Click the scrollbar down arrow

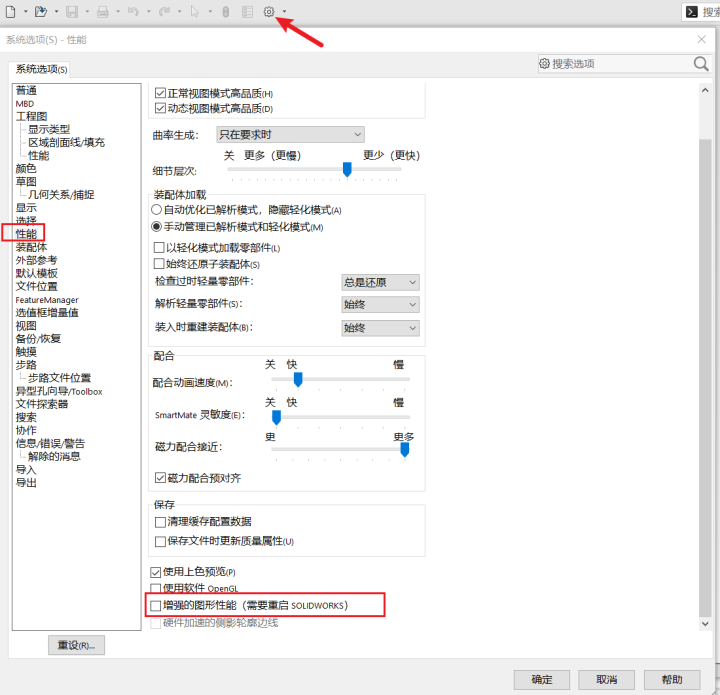705,623
